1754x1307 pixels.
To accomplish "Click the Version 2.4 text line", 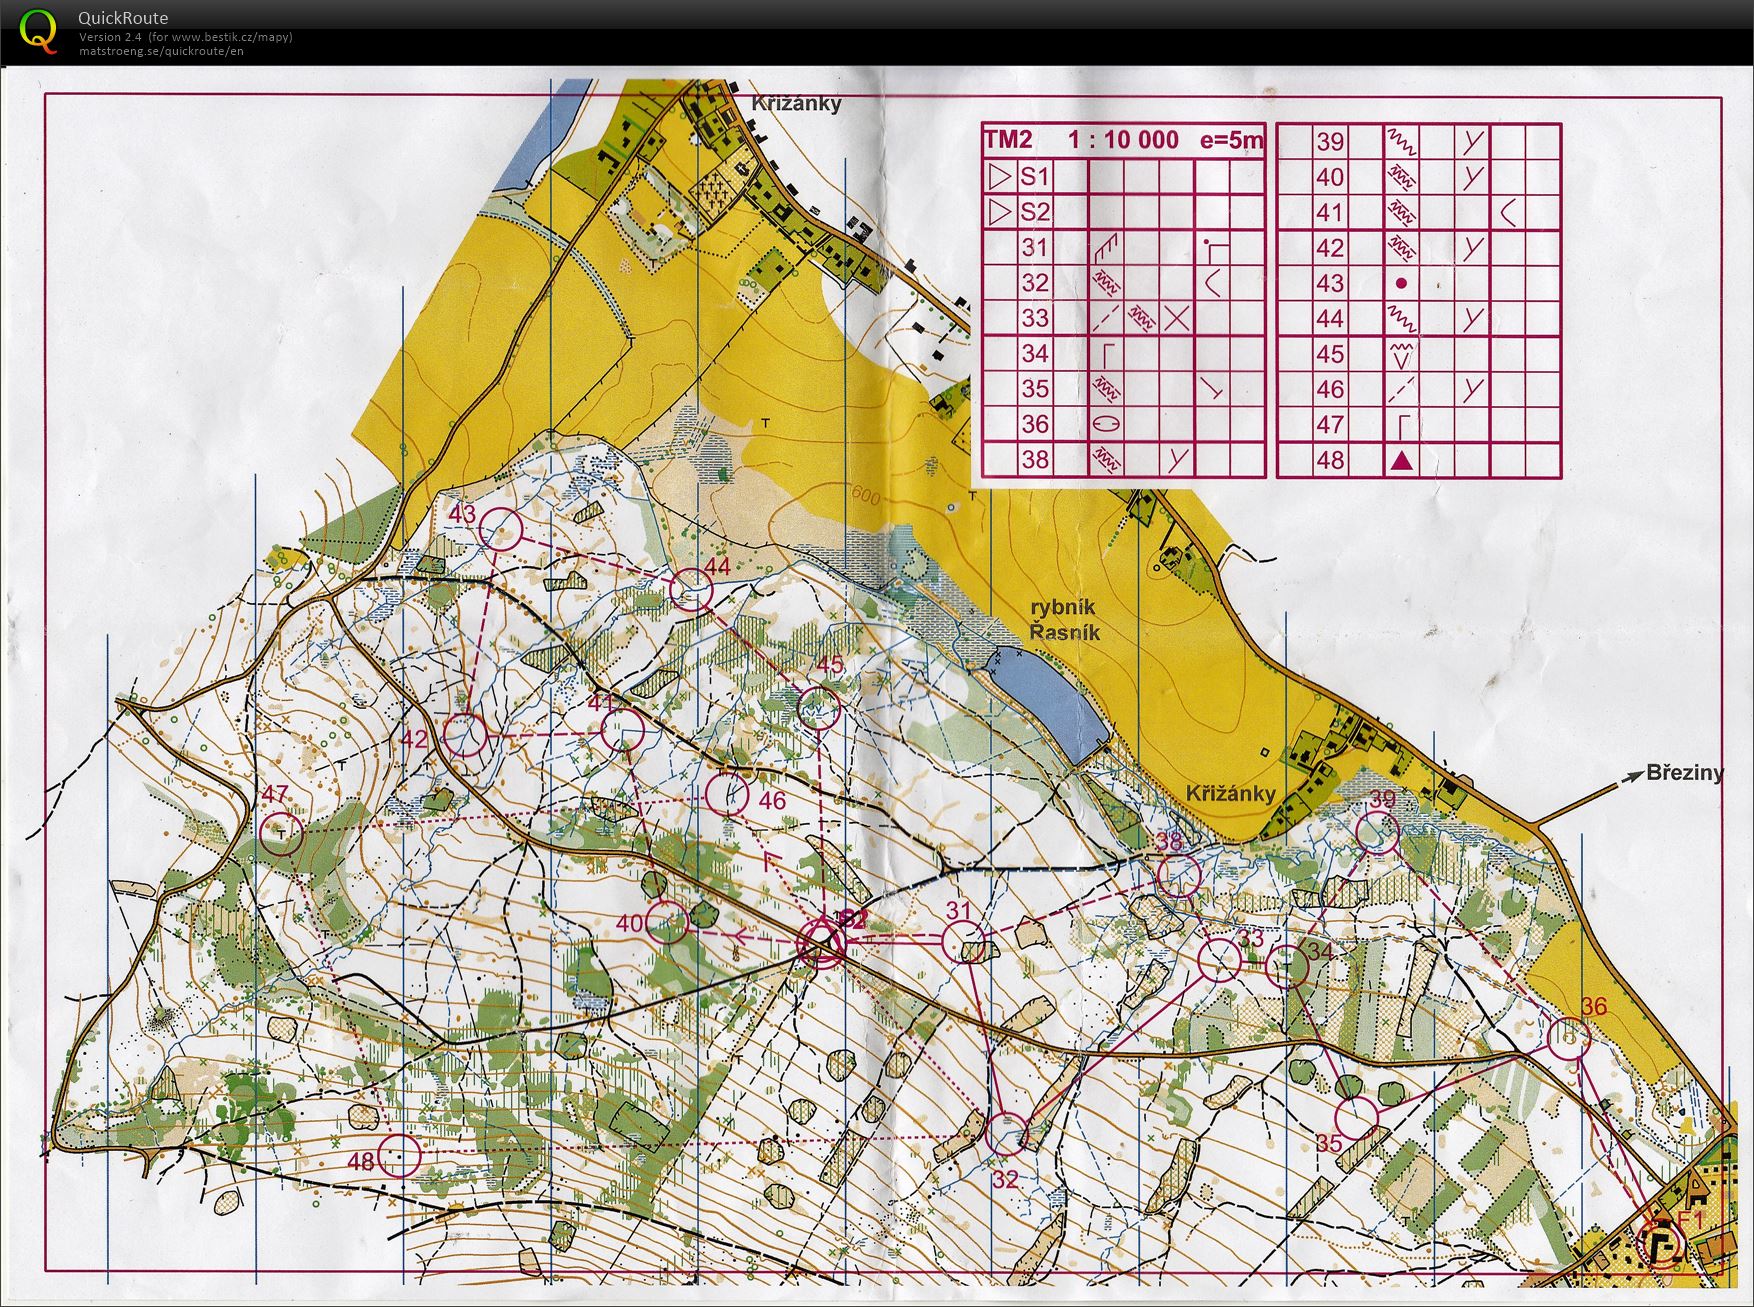I will point(185,37).
